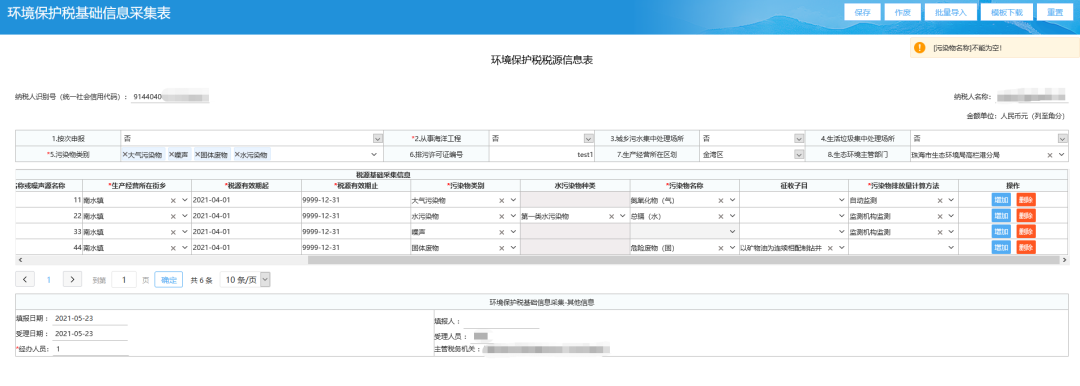Click 增加 in the first table row
Viewport: 1080px width, 386px height.
(1001, 200)
